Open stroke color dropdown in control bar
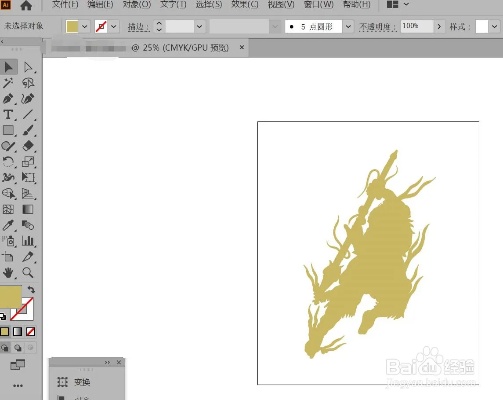Image resolution: width=503 pixels, height=400 pixels. click(114, 26)
